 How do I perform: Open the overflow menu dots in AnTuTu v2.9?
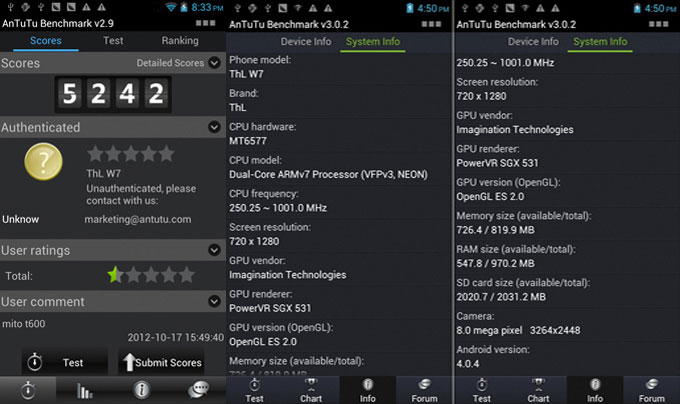tap(205, 23)
